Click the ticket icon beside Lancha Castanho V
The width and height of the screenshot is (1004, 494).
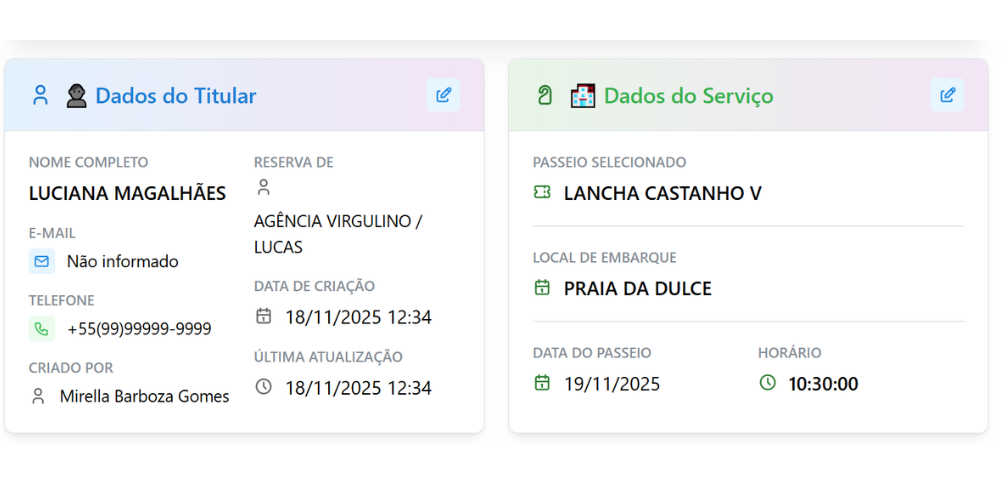(542, 193)
